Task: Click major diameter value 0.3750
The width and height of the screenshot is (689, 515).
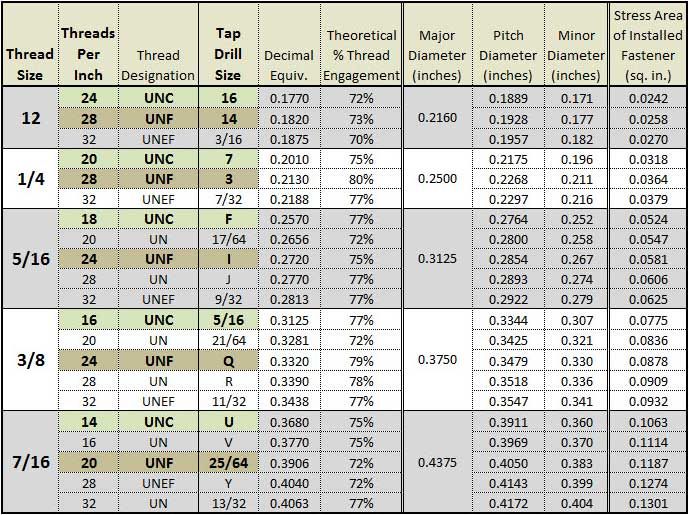Action: pyautogui.click(x=438, y=360)
